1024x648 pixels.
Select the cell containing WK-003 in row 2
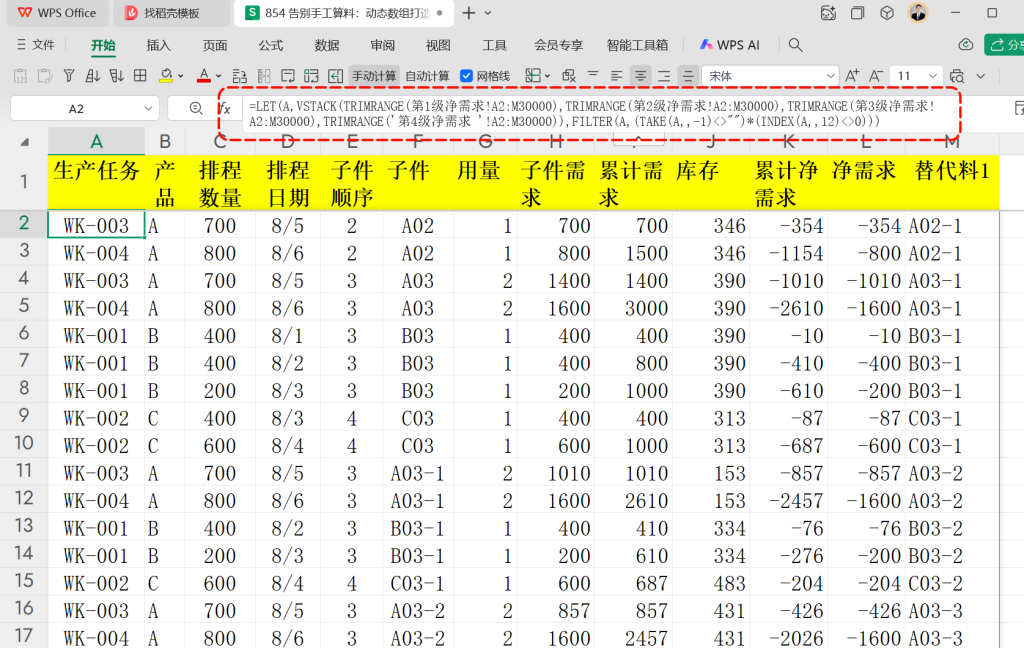click(x=97, y=225)
